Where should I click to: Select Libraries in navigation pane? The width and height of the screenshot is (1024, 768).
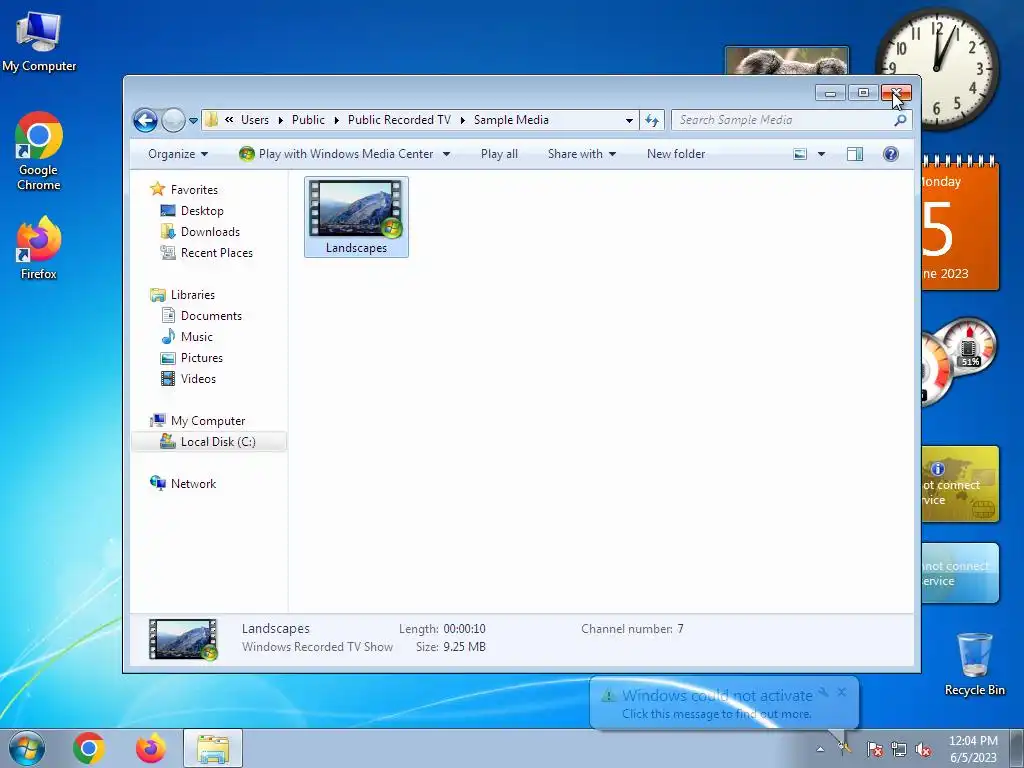193,295
